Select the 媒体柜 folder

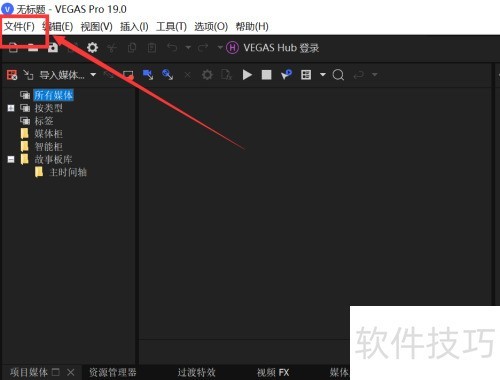[49, 134]
